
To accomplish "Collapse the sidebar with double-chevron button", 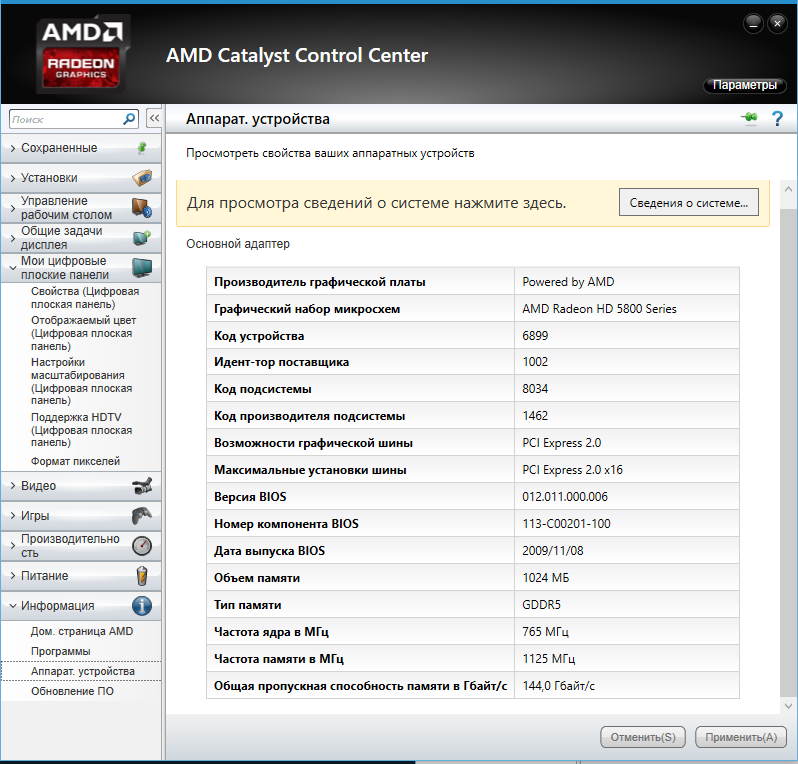I will pyautogui.click(x=154, y=119).
